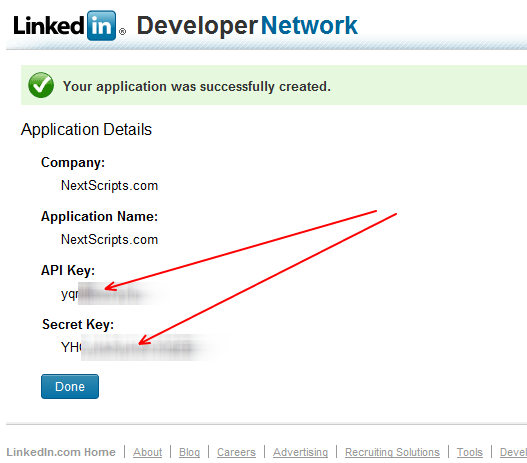Open the Careers footer link
Viewport: 527px width, 463px height.
coord(236,452)
